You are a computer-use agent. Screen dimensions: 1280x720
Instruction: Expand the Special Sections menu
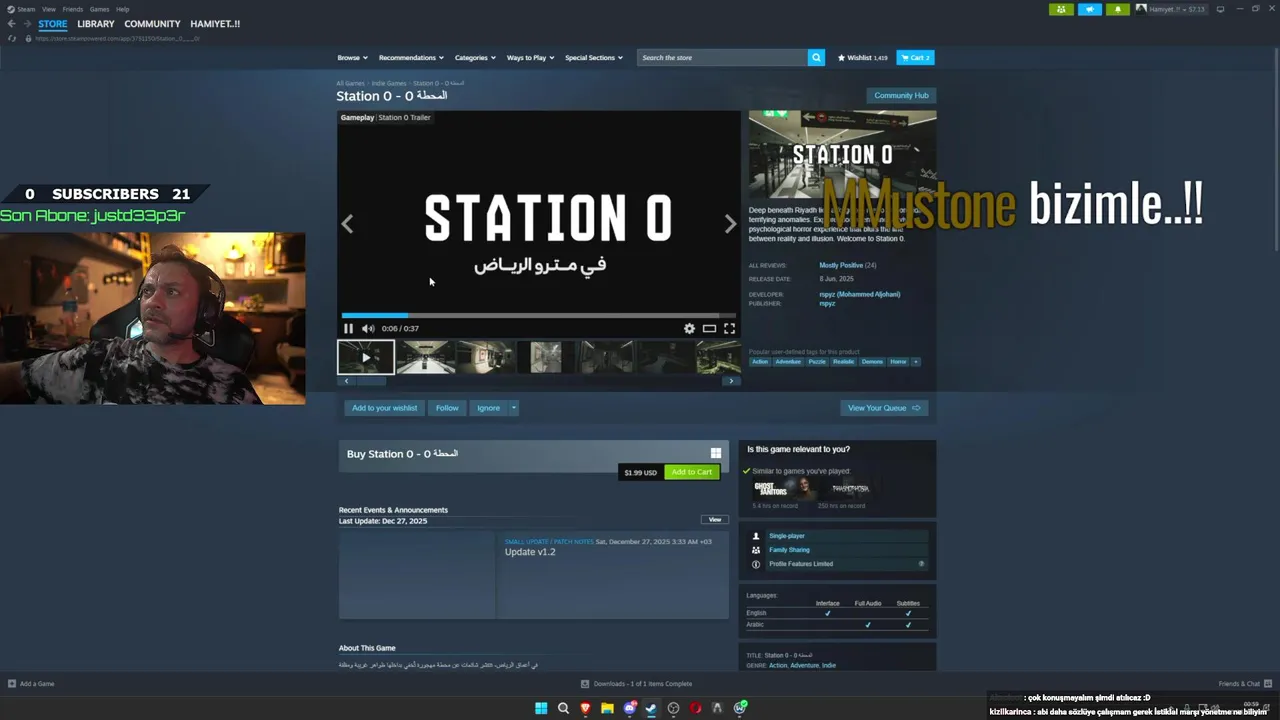click(594, 57)
